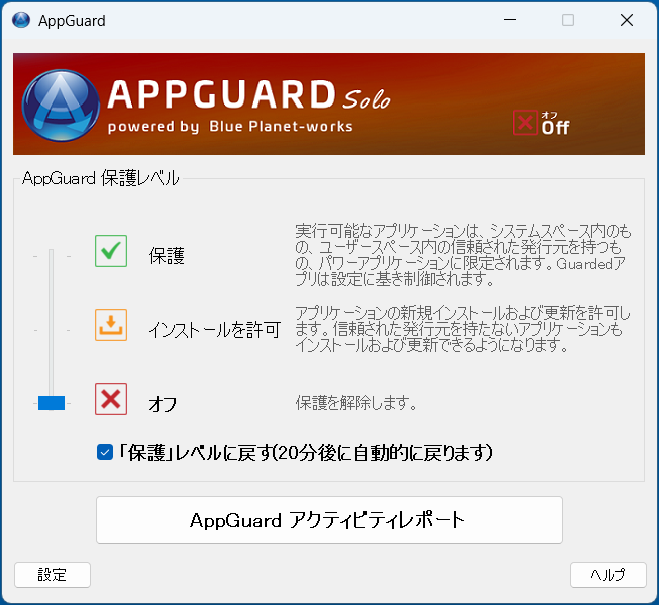
Task: Open the AppGuard アクティビティレポート
Action: click(329, 520)
